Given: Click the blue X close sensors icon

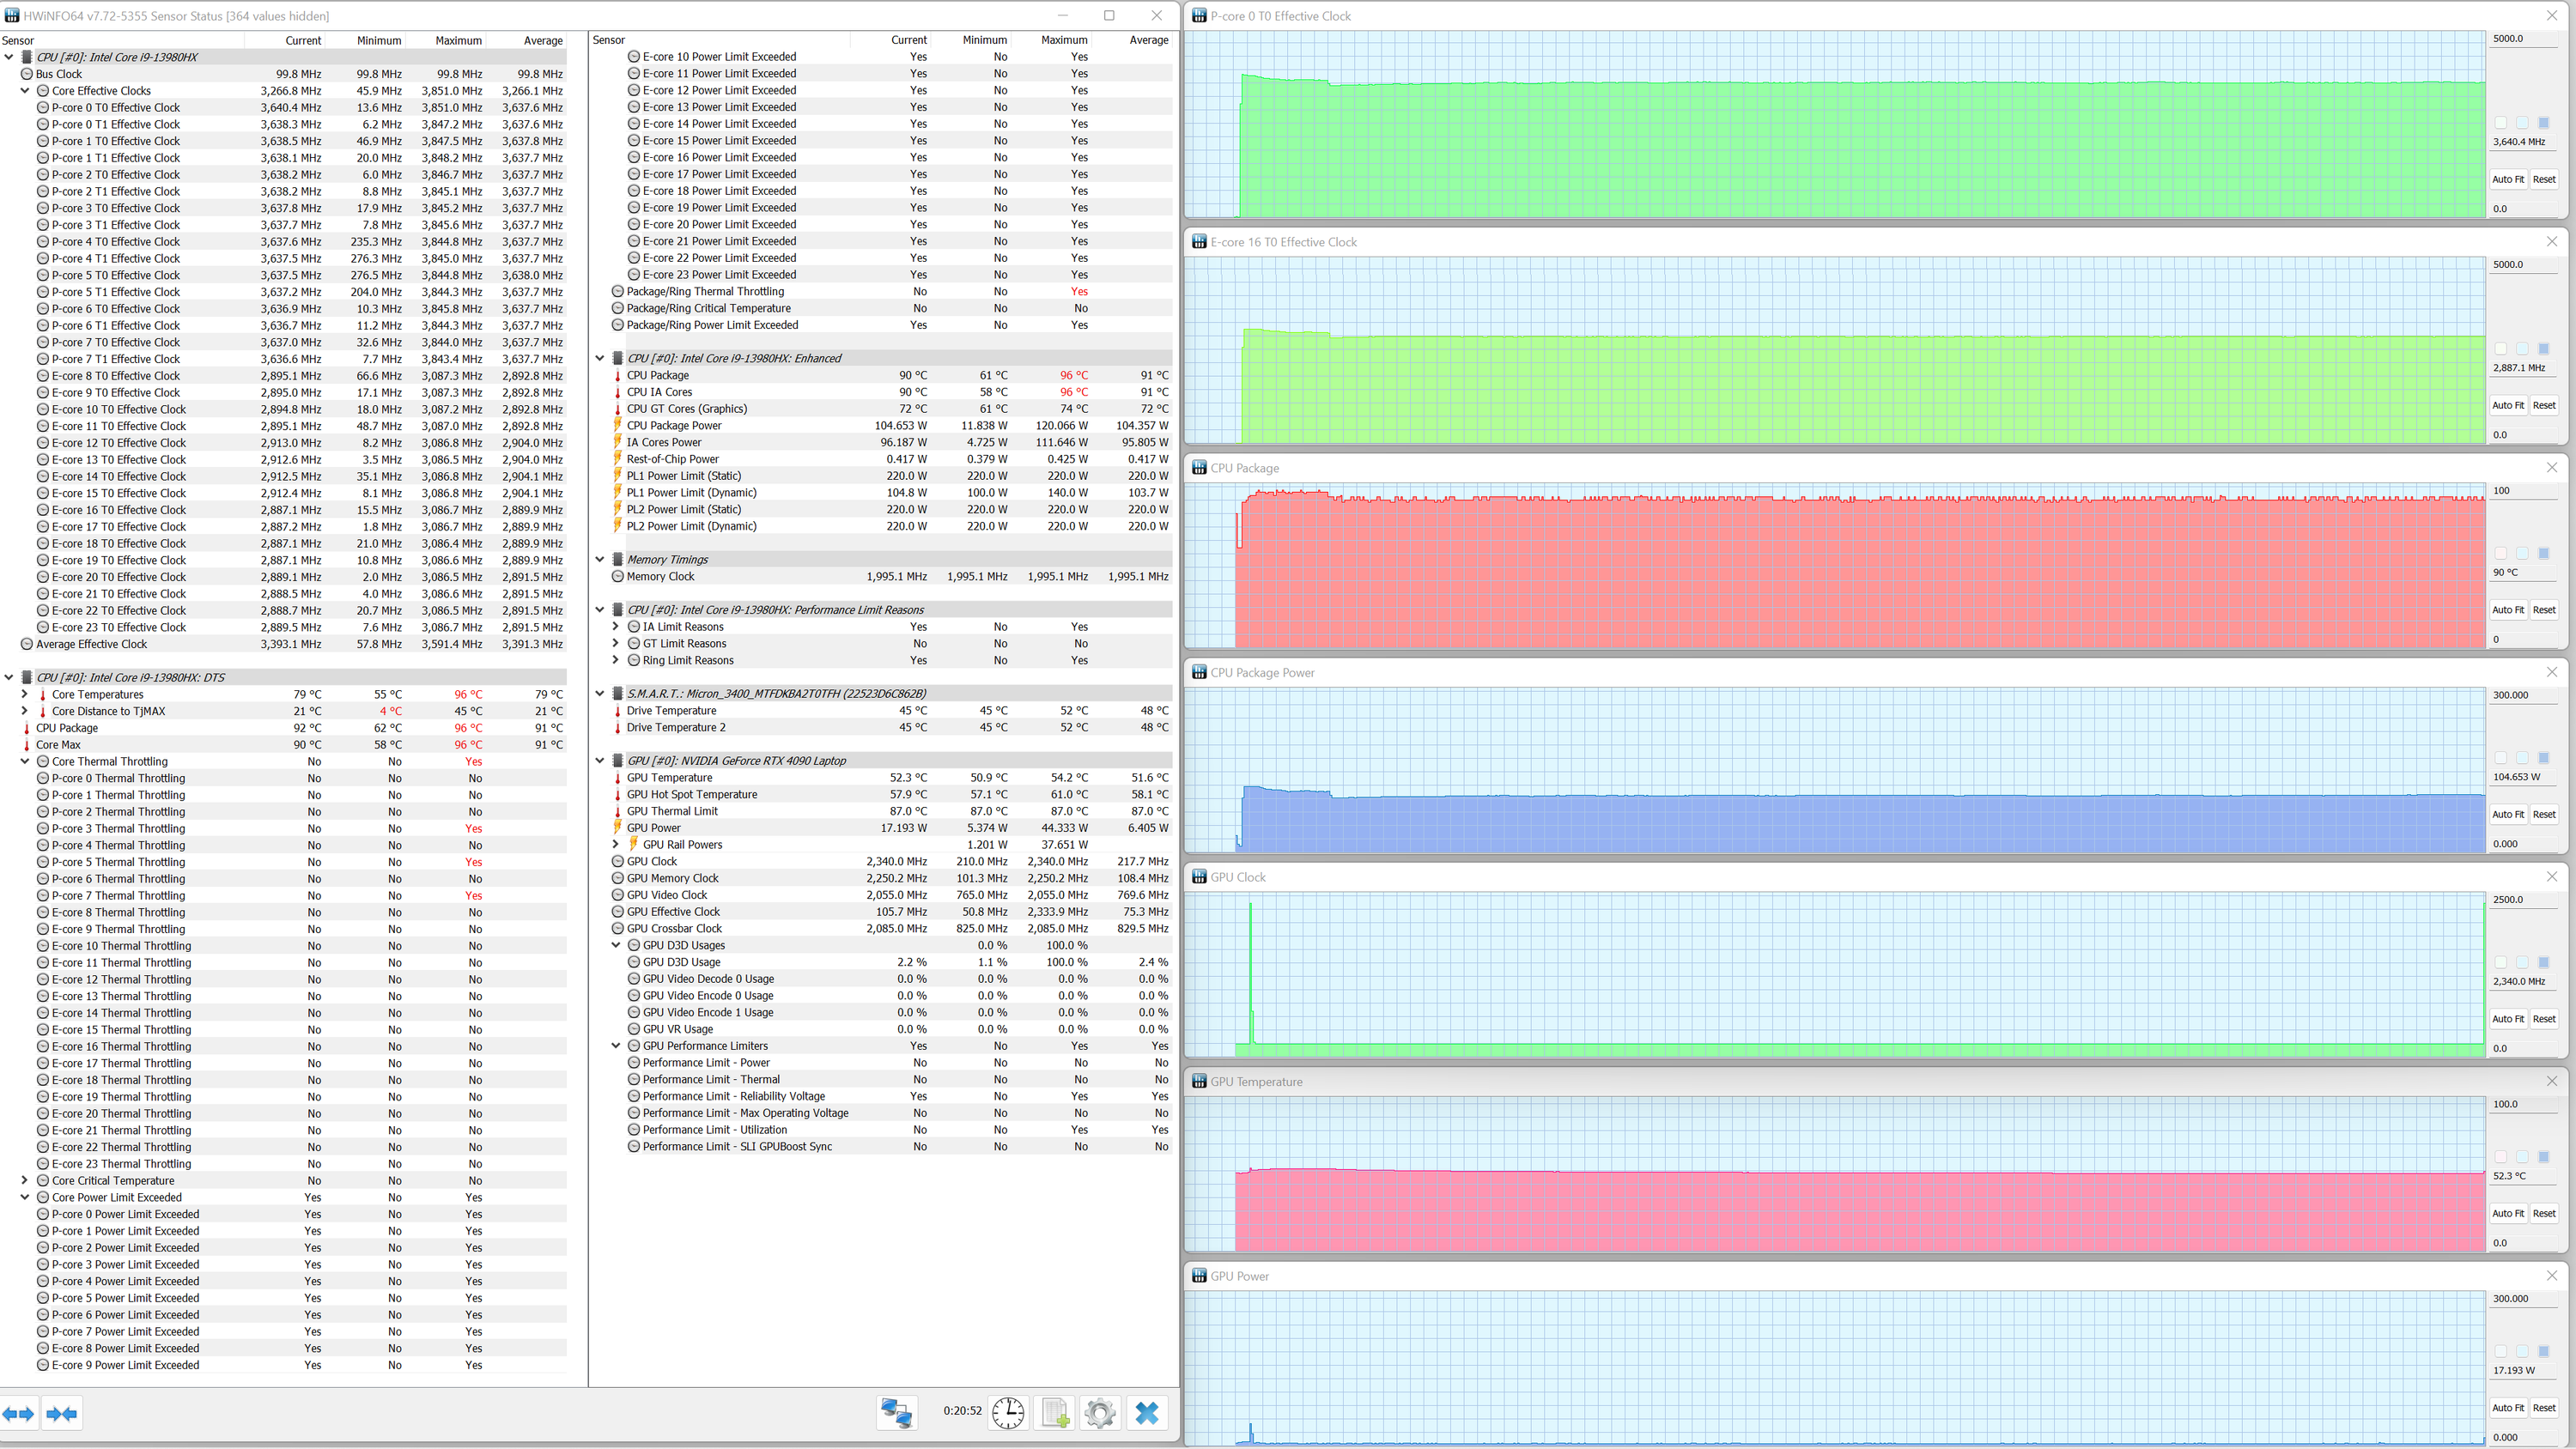Looking at the screenshot, I should 1147,1412.
